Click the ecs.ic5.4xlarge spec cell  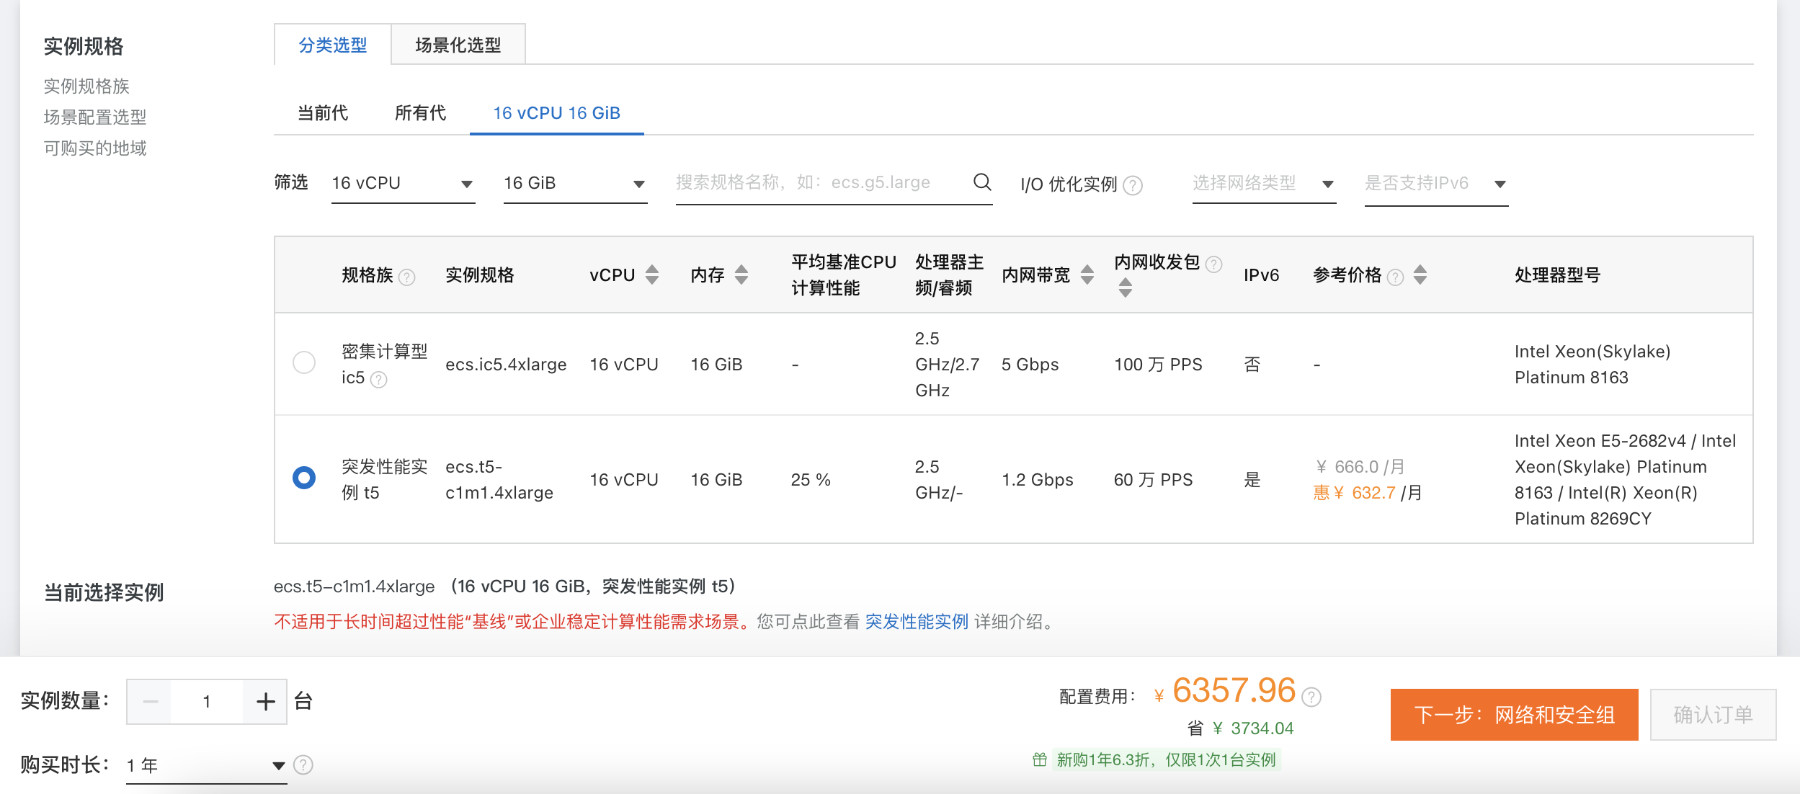point(506,364)
